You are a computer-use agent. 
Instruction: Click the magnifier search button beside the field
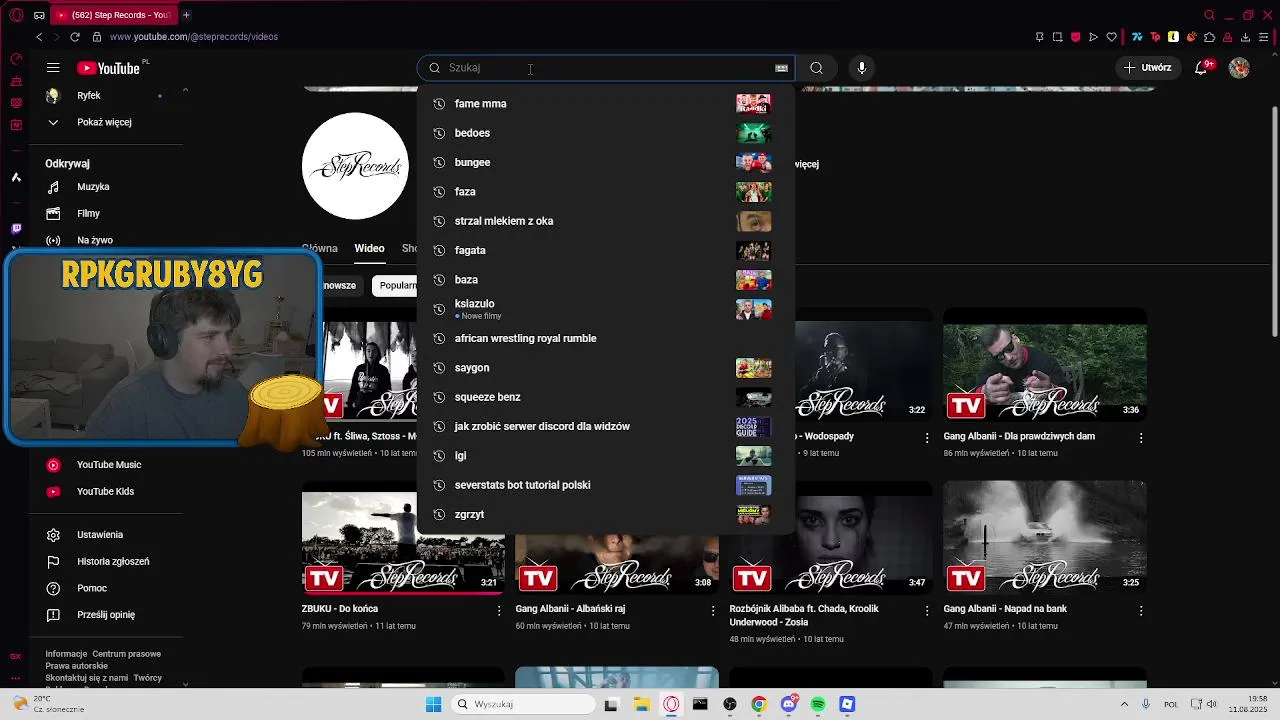pyautogui.click(x=816, y=68)
